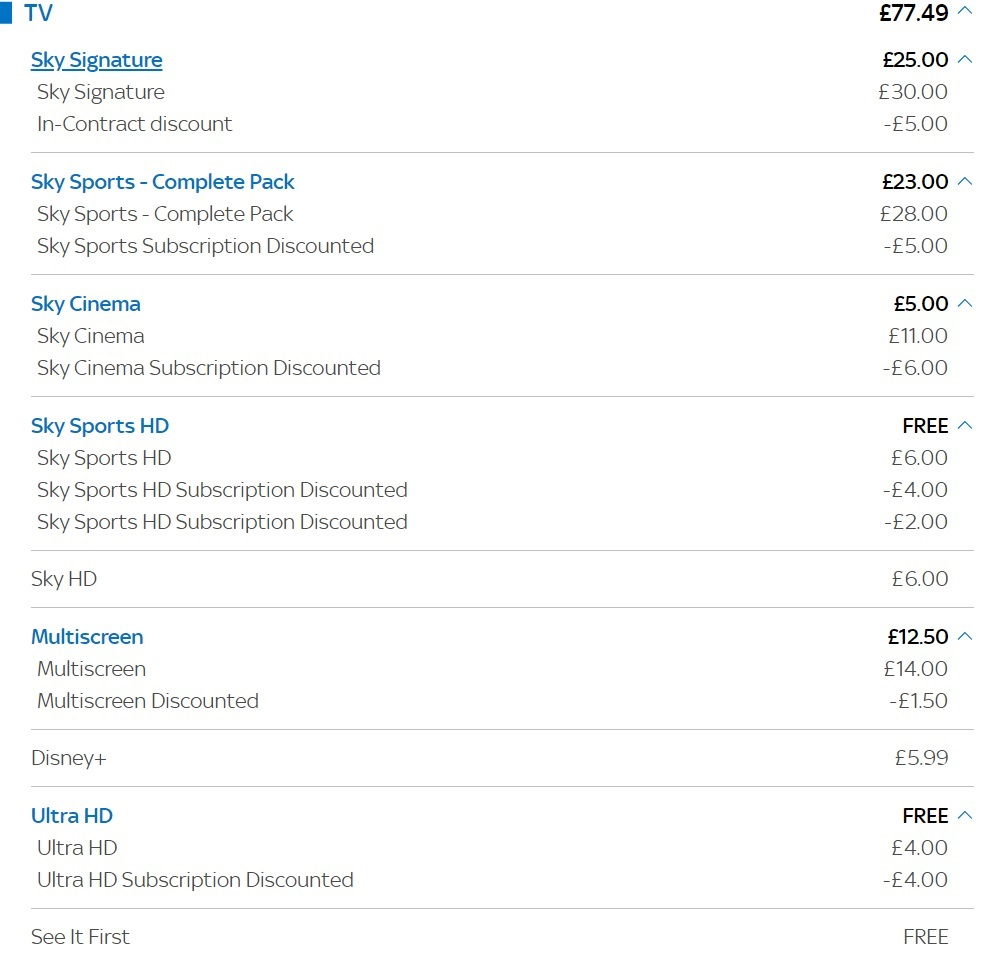This screenshot has width=983, height=957.
Task: Click the TV total £77.49 amount
Action: 913,13
